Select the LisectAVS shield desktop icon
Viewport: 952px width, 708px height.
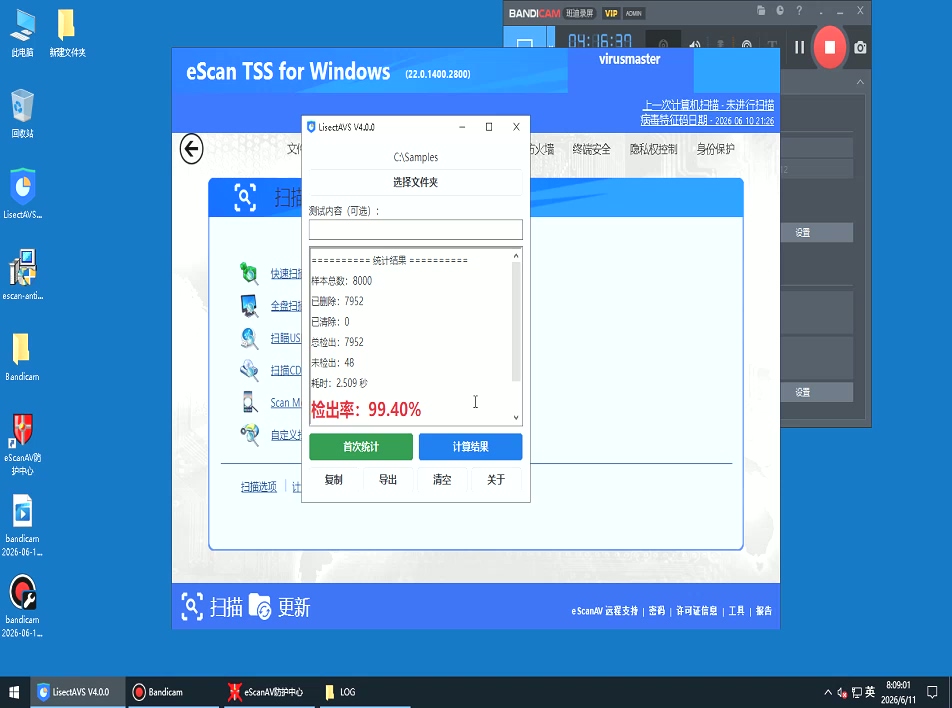[x=22, y=194]
